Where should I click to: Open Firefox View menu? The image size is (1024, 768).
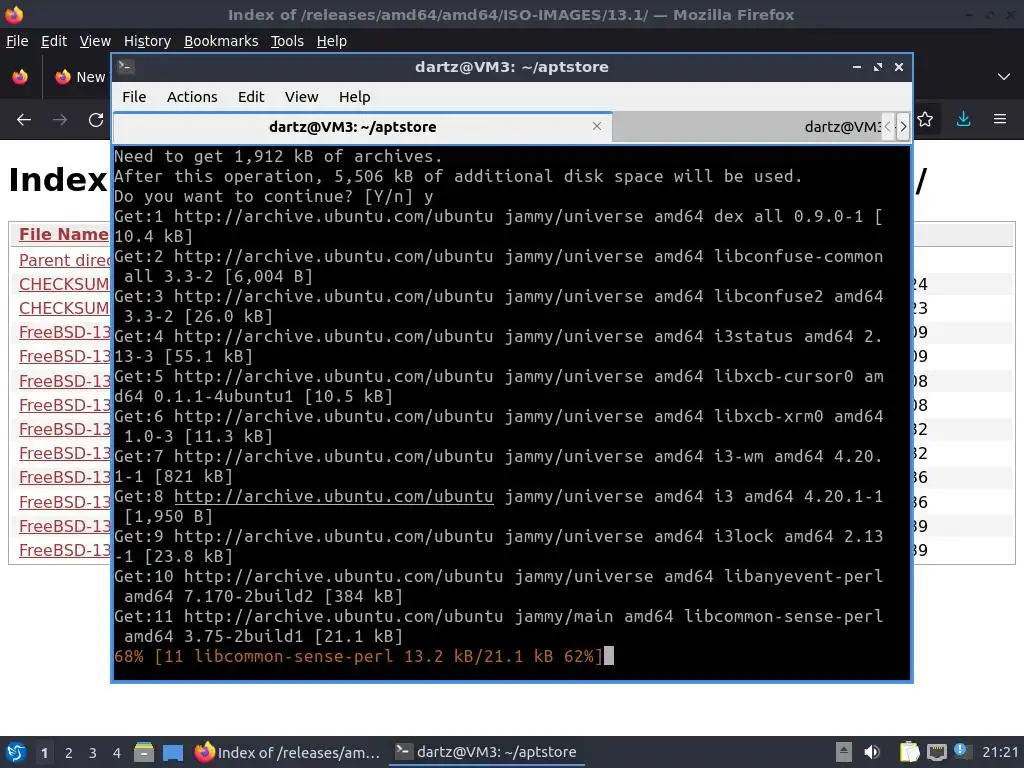point(95,41)
